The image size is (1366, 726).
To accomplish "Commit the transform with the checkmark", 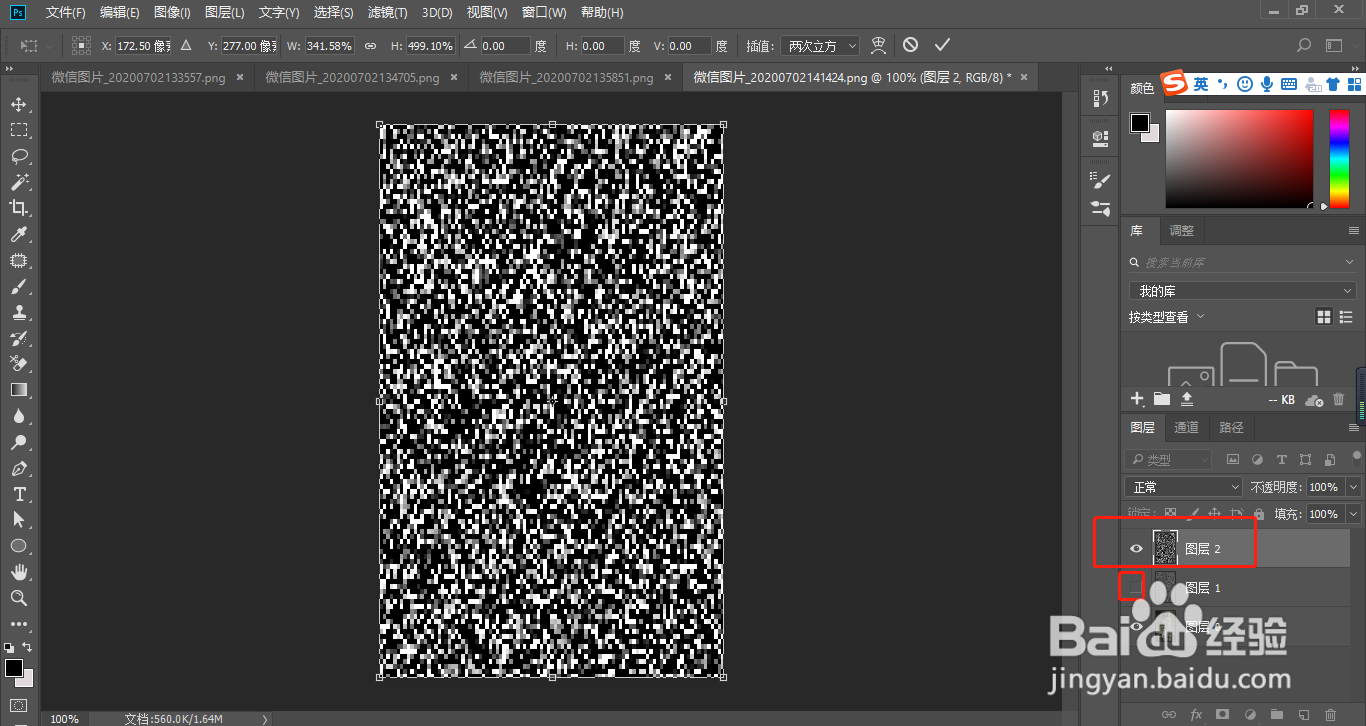I will tap(941, 45).
